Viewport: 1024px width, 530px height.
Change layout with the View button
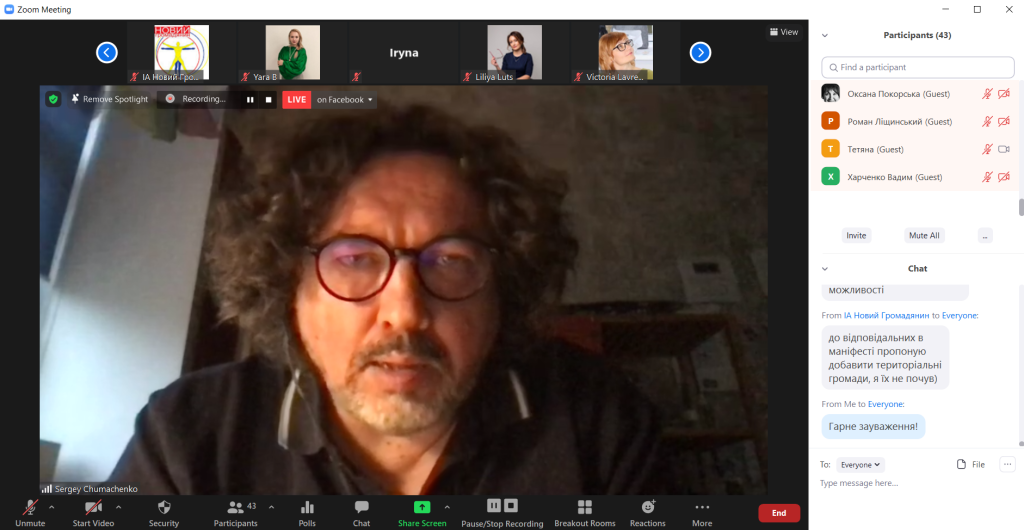point(784,32)
